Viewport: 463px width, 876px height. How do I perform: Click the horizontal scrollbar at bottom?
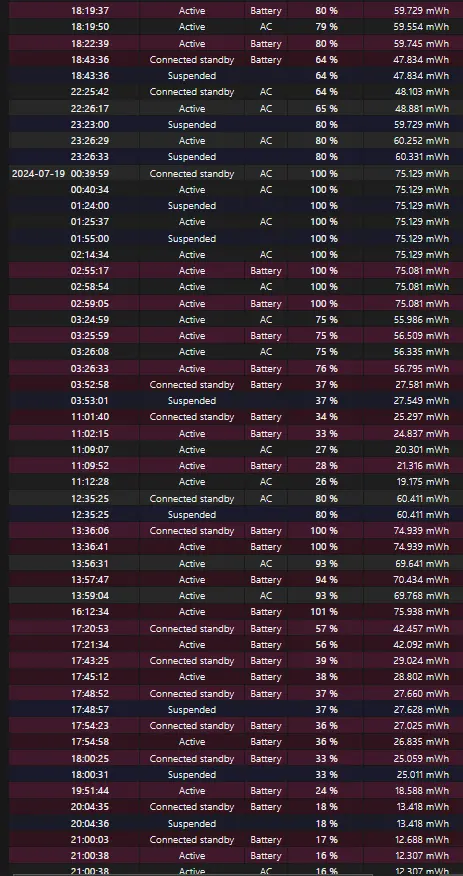236,874
